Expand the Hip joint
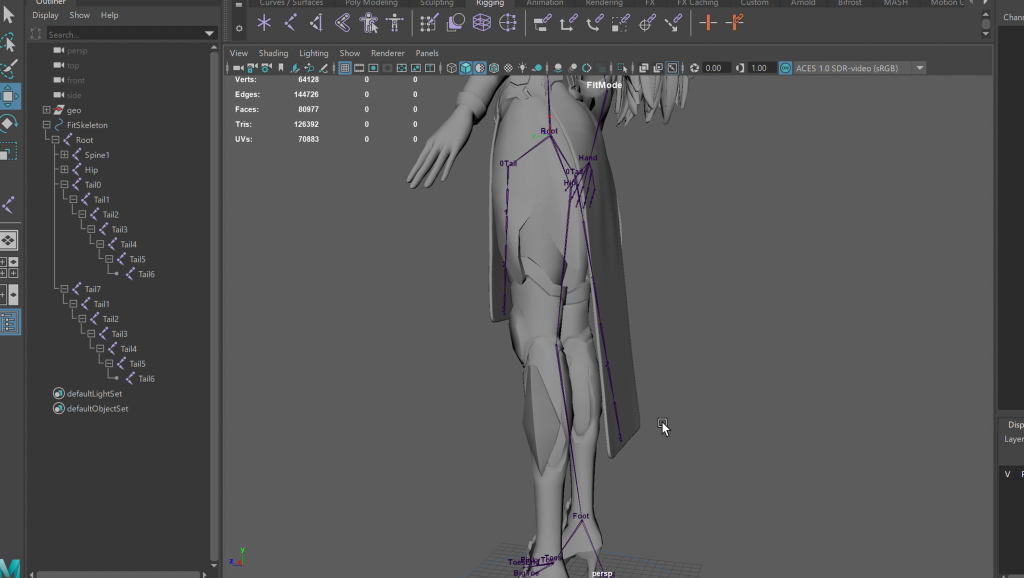 point(65,170)
